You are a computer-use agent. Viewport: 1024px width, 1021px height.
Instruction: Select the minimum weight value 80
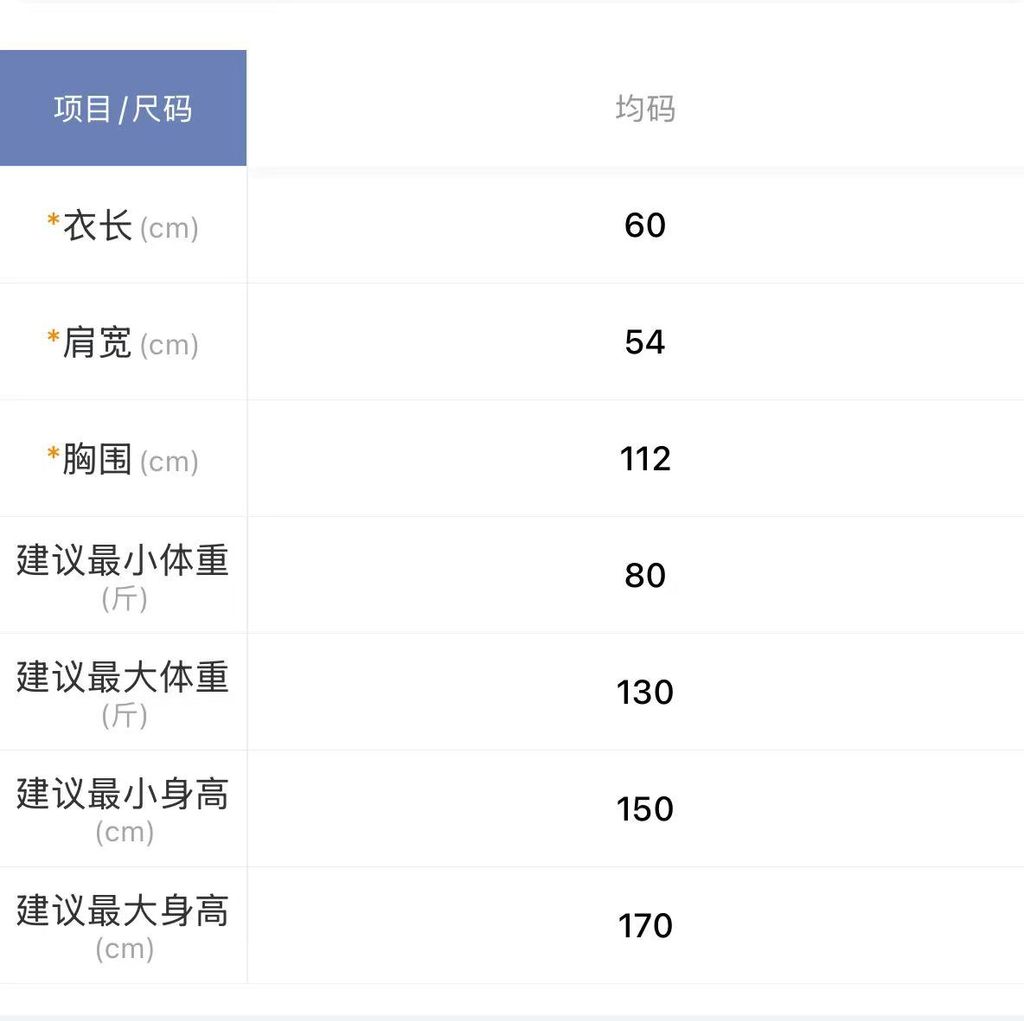645,575
